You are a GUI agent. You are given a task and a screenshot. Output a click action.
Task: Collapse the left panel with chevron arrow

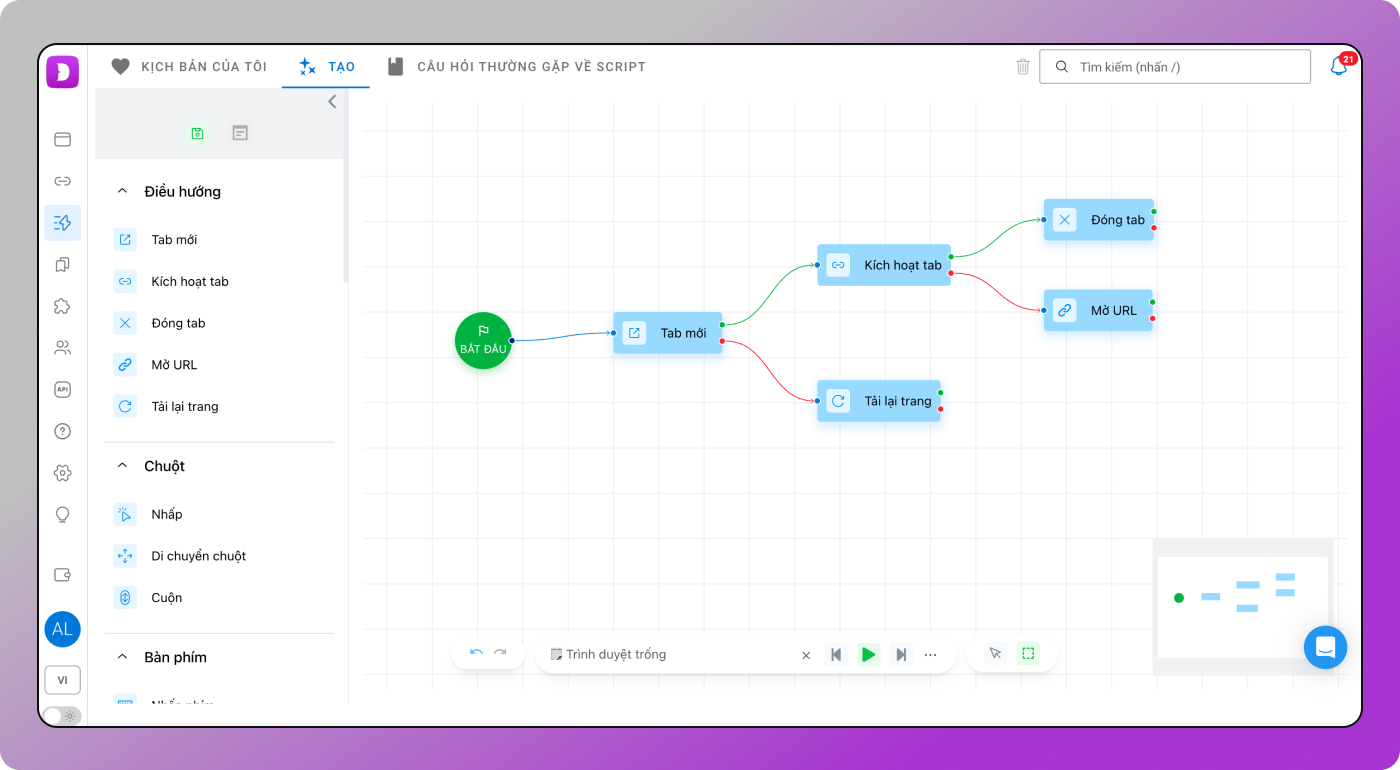(332, 101)
